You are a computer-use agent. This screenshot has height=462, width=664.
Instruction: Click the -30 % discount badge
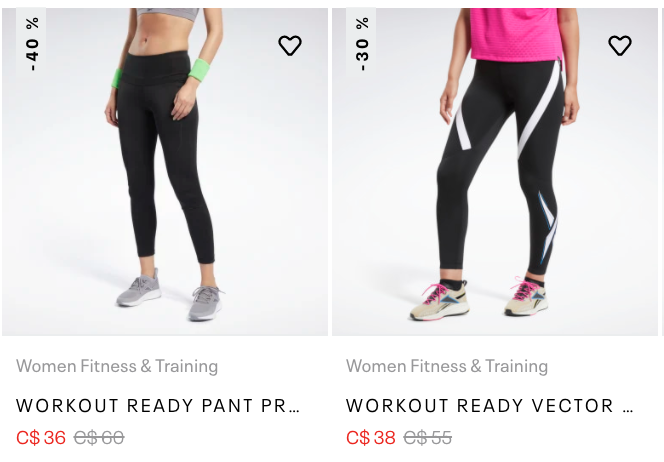[x=361, y=43]
